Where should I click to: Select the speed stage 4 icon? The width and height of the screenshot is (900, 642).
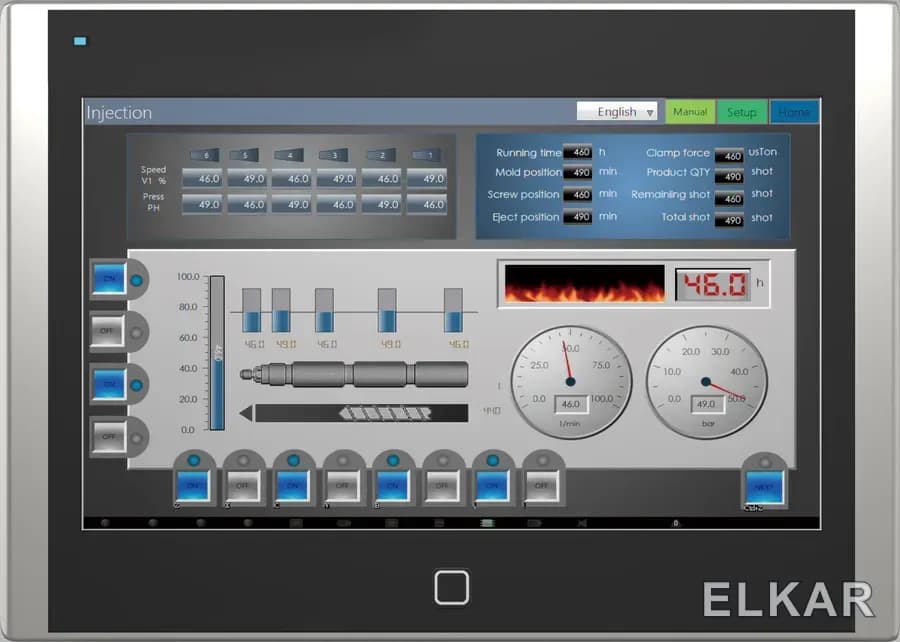click(x=289, y=155)
